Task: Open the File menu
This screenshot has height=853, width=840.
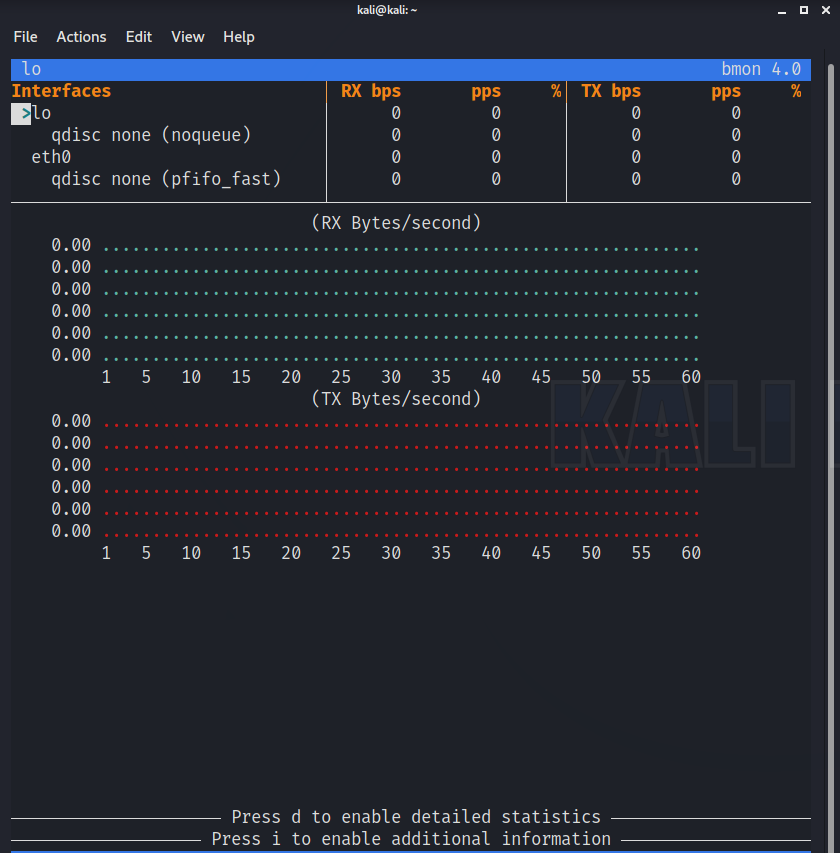Action: point(25,37)
